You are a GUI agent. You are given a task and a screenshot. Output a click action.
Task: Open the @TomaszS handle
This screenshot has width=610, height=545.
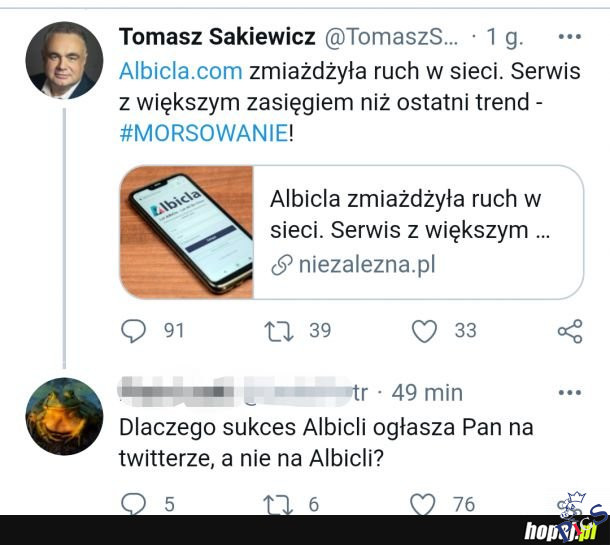coord(391,37)
